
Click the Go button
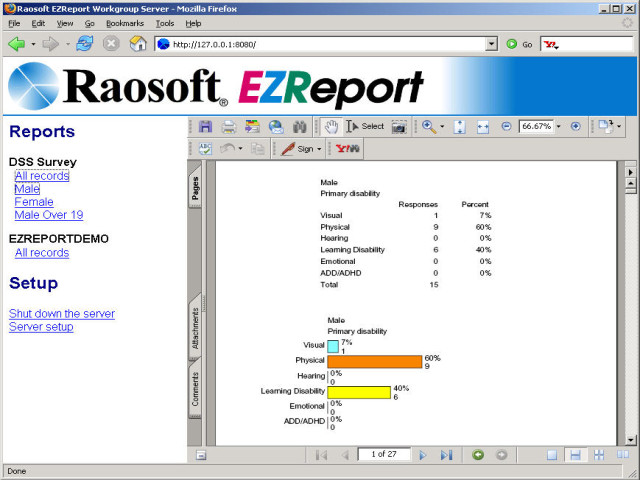click(x=519, y=44)
